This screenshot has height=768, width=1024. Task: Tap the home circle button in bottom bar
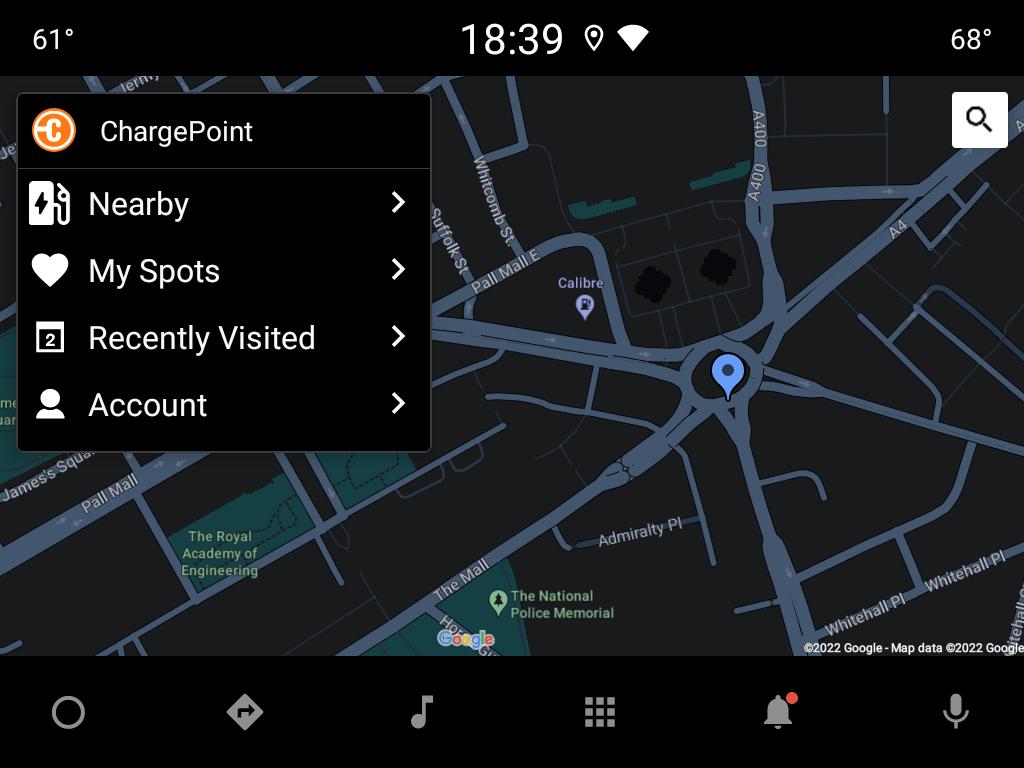click(69, 712)
